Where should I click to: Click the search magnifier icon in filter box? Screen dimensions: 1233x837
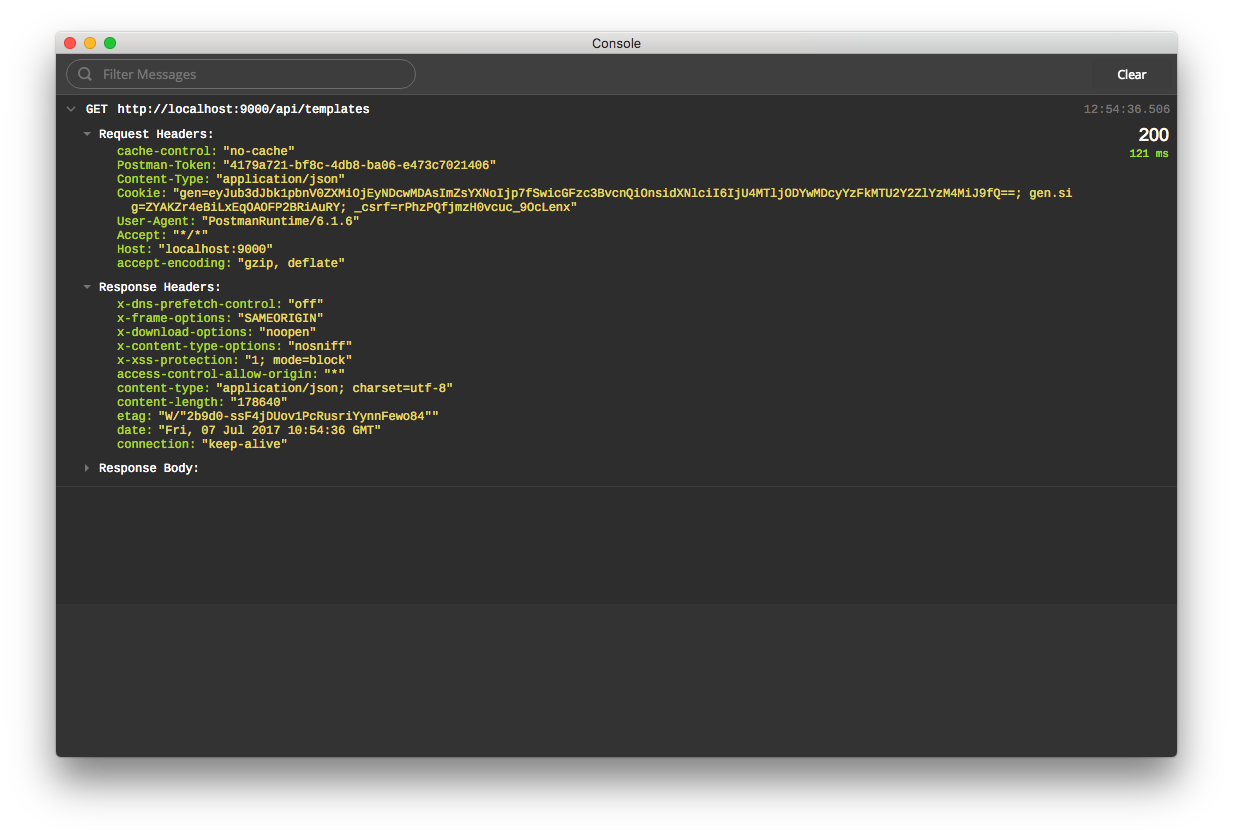coord(85,74)
